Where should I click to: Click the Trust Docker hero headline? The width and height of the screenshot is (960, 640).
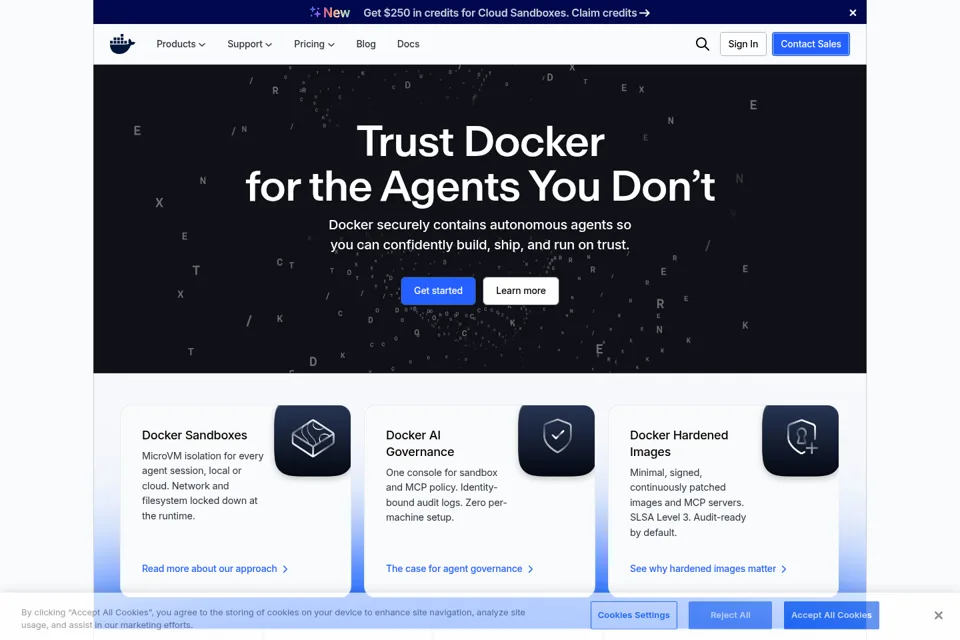[480, 164]
